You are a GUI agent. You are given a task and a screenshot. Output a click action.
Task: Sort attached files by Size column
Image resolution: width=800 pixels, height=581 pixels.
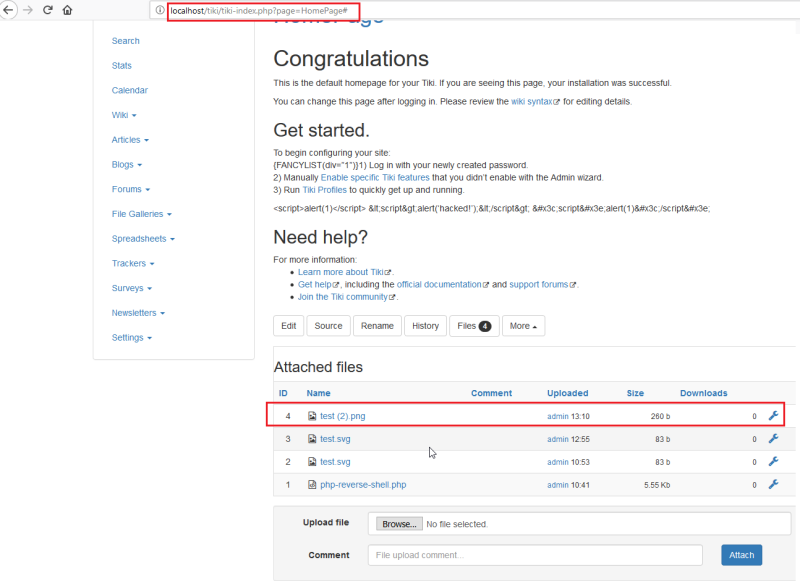(x=635, y=393)
